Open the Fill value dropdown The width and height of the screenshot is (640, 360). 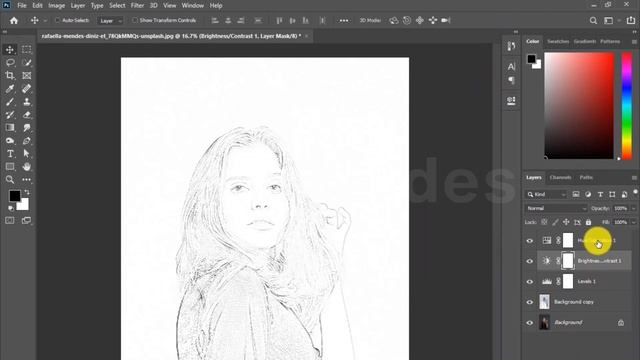tap(633, 222)
